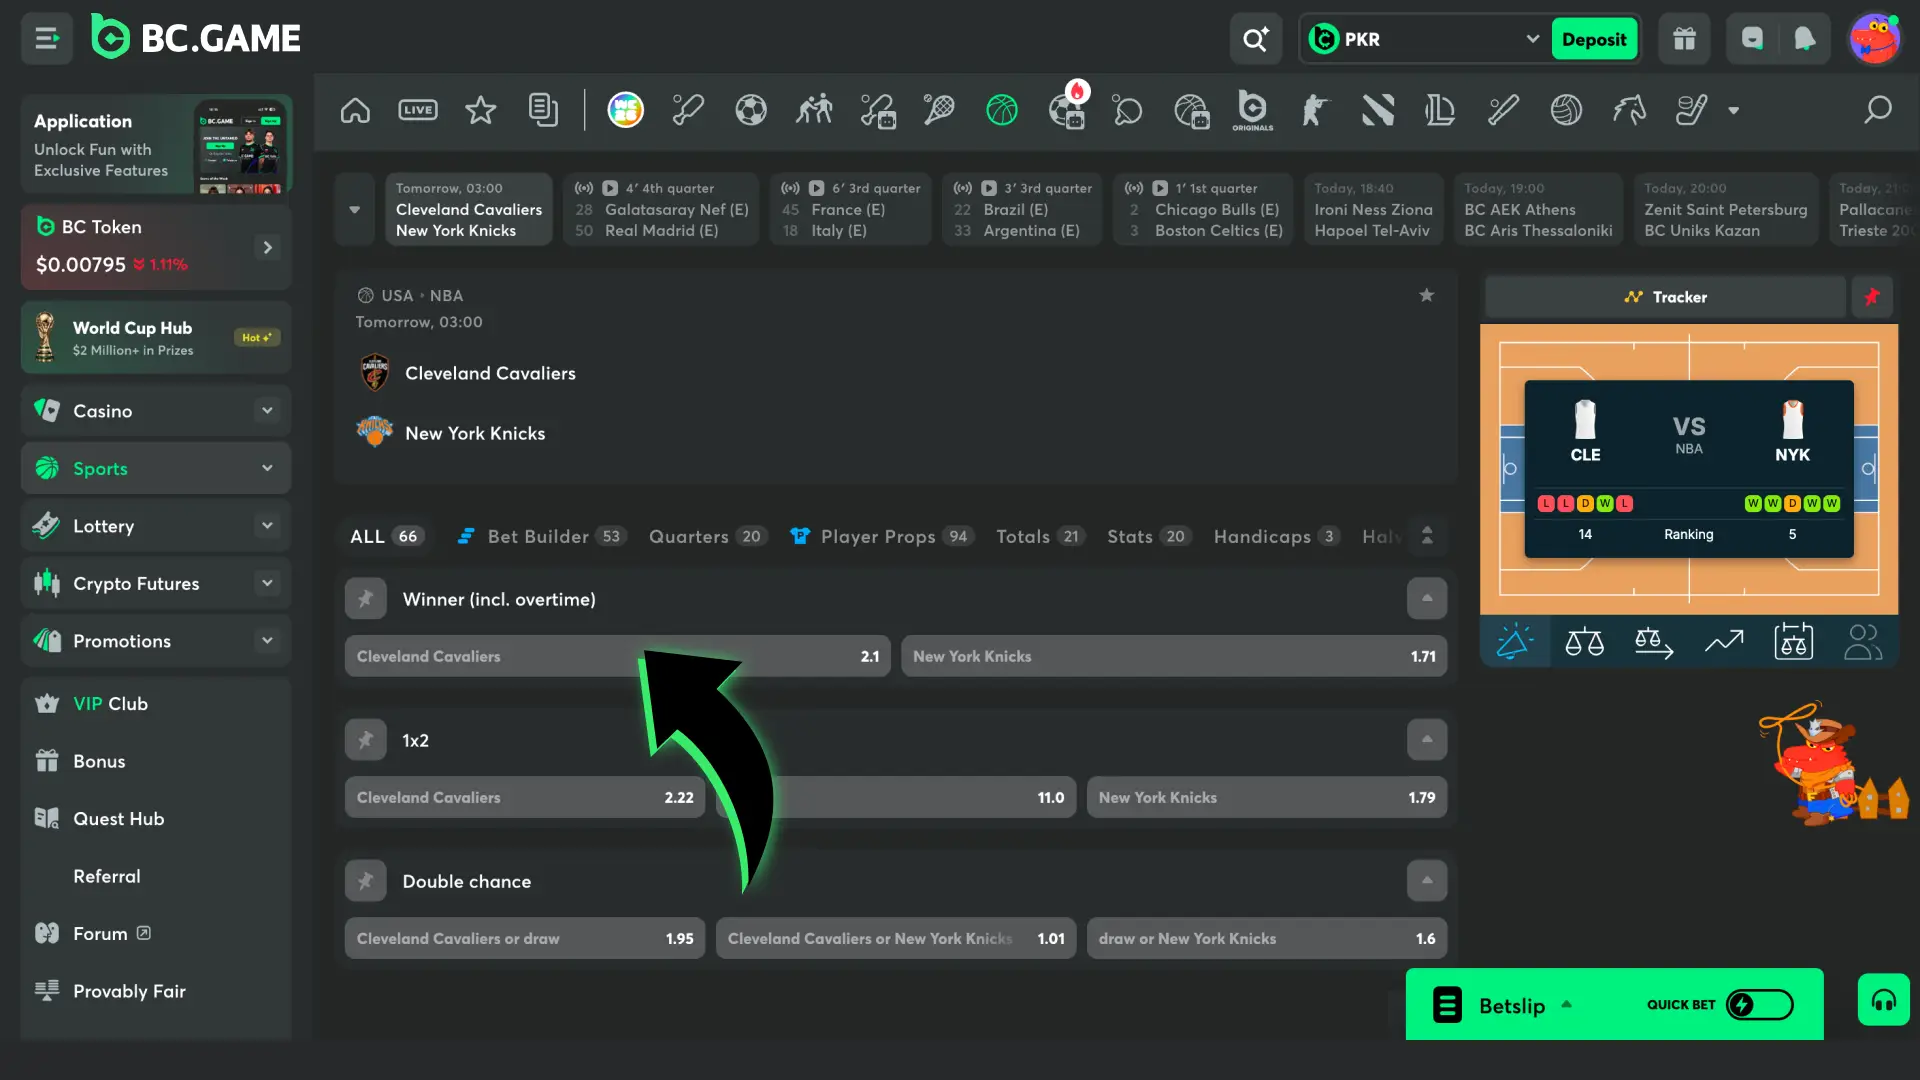Image resolution: width=1920 pixels, height=1080 pixels.
Task: Open the top bar game search button
Action: [1256, 39]
